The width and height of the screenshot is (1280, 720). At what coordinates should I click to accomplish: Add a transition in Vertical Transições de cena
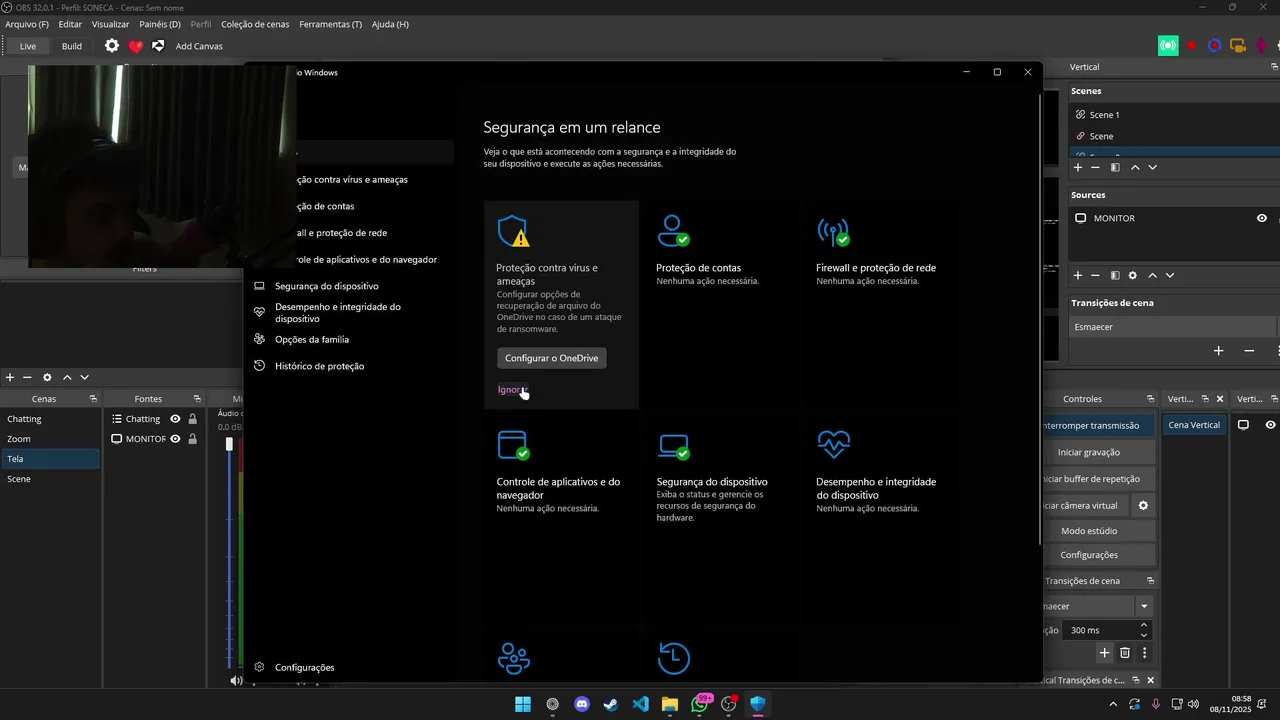pyautogui.click(x=1218, y=351)
